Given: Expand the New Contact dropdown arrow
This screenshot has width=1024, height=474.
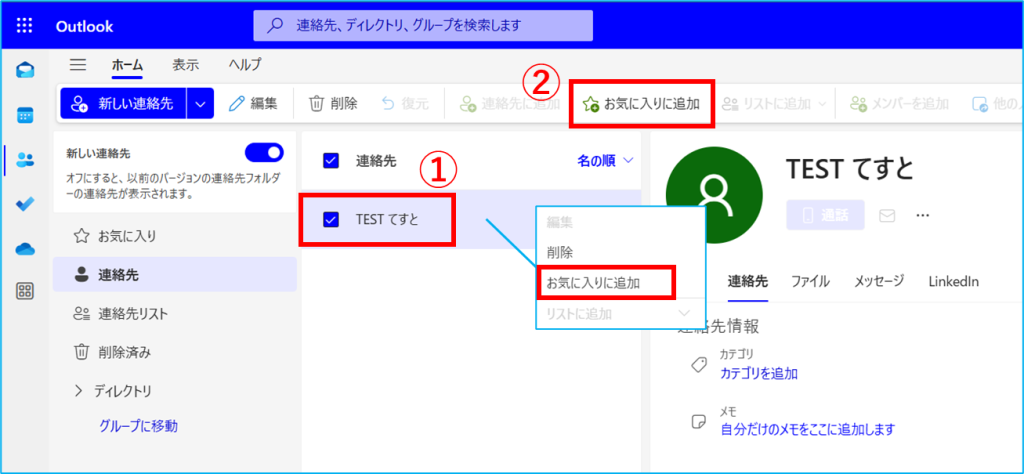Looking at the screenshot, I should click(x=201, y=103).
